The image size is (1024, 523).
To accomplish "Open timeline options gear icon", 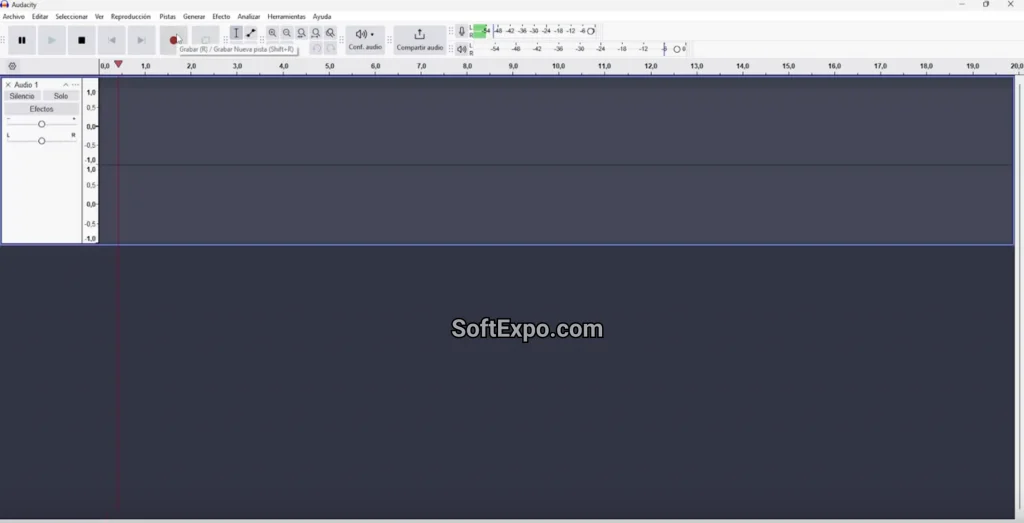I will [x=12, y=66].
